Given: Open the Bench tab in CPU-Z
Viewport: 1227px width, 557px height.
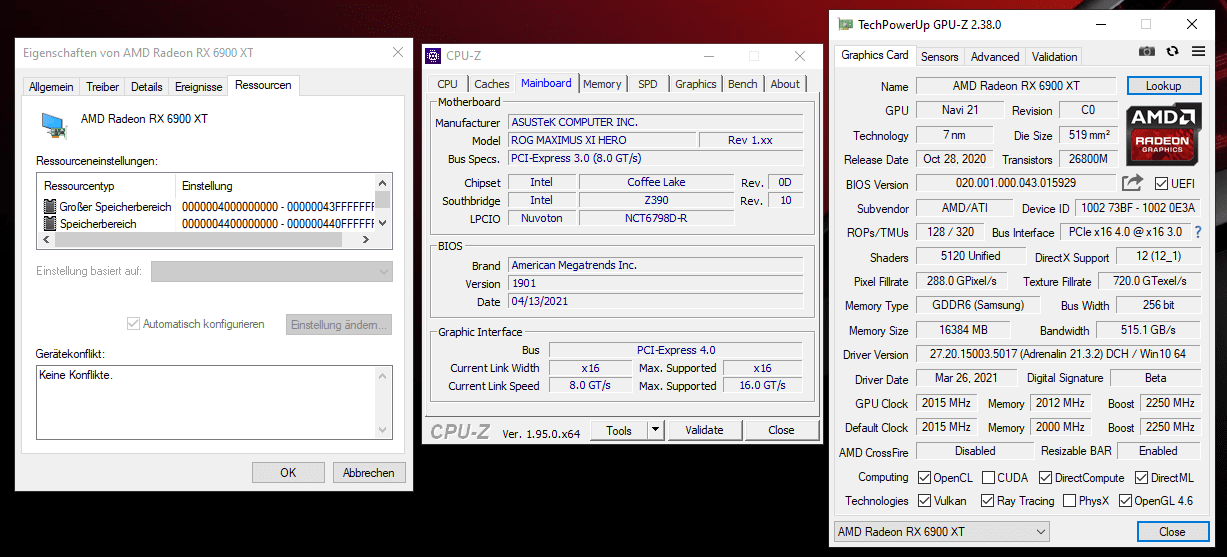Looking at the screenshot, I should click(x=743, y=84).
